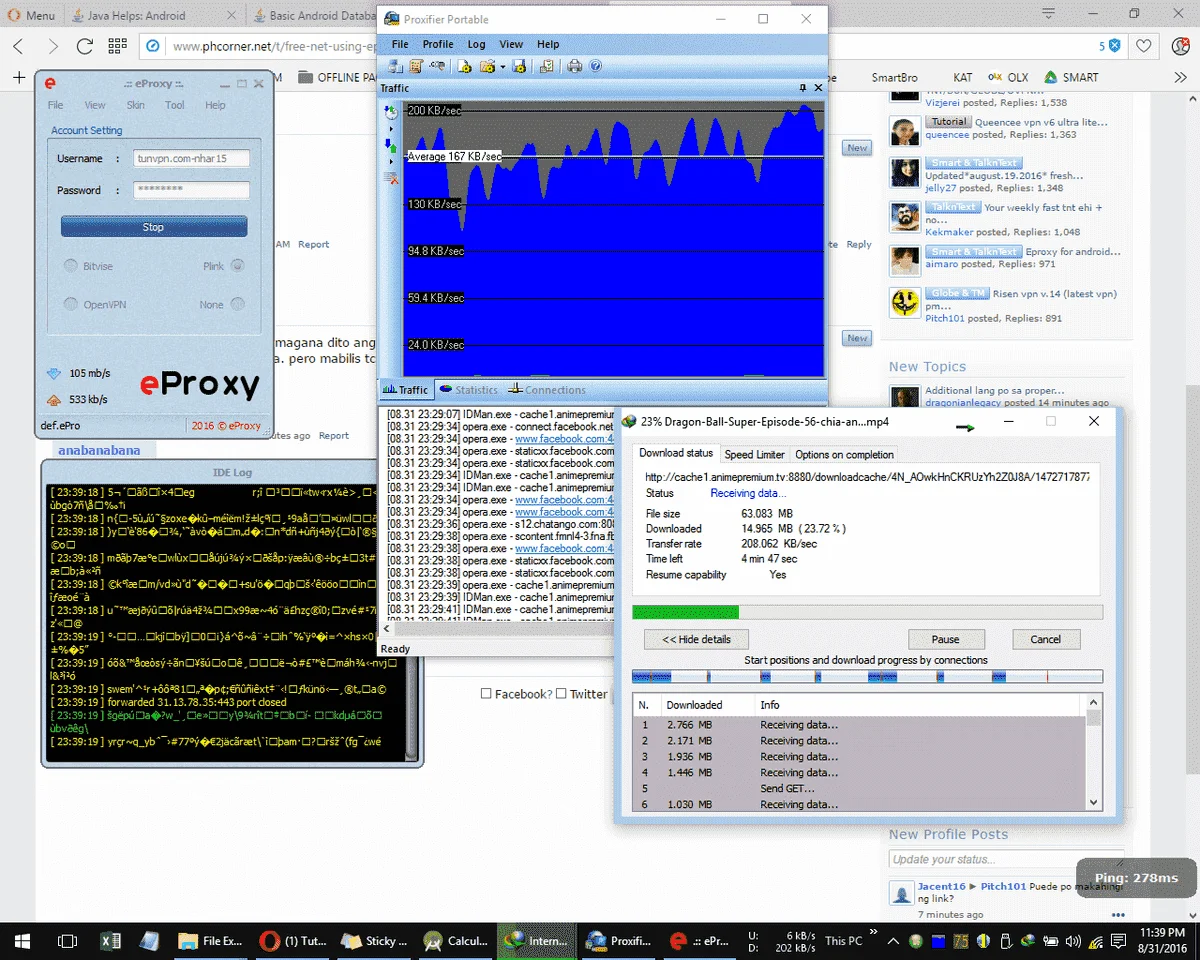Tick the Twitter checkbox on webpage

561,694
